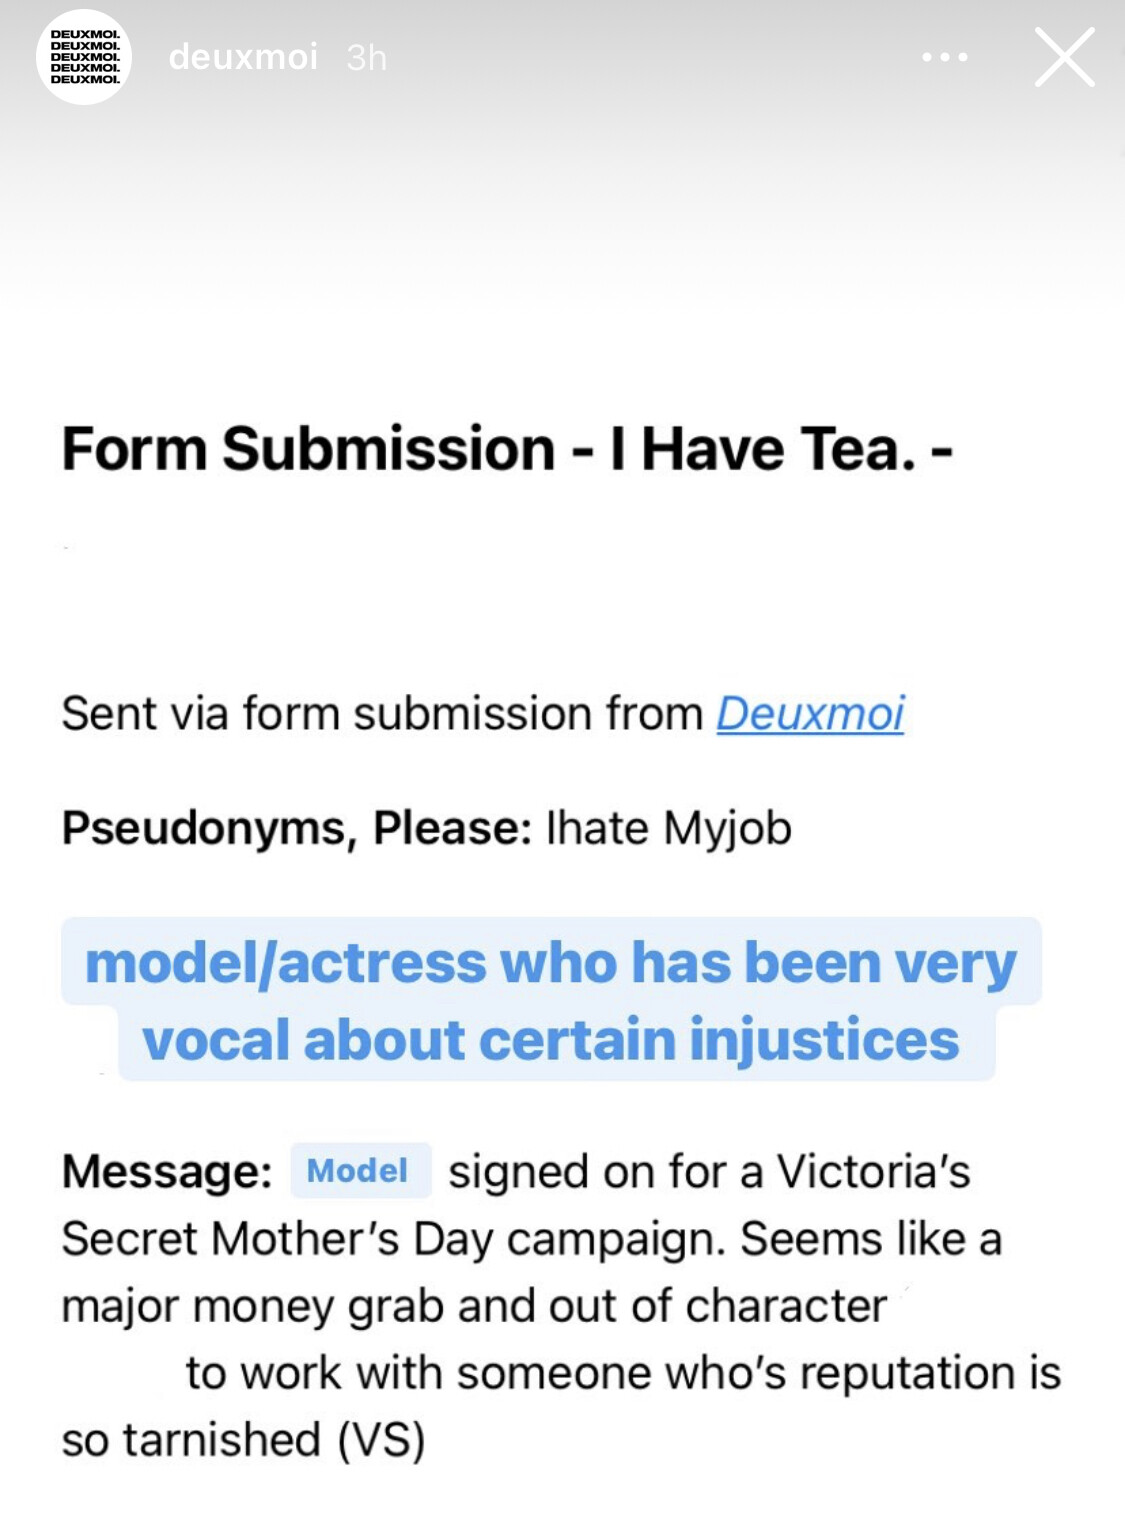
Task: Tap the 'model/actress who has been very' highlight
Action: point(551,962)
